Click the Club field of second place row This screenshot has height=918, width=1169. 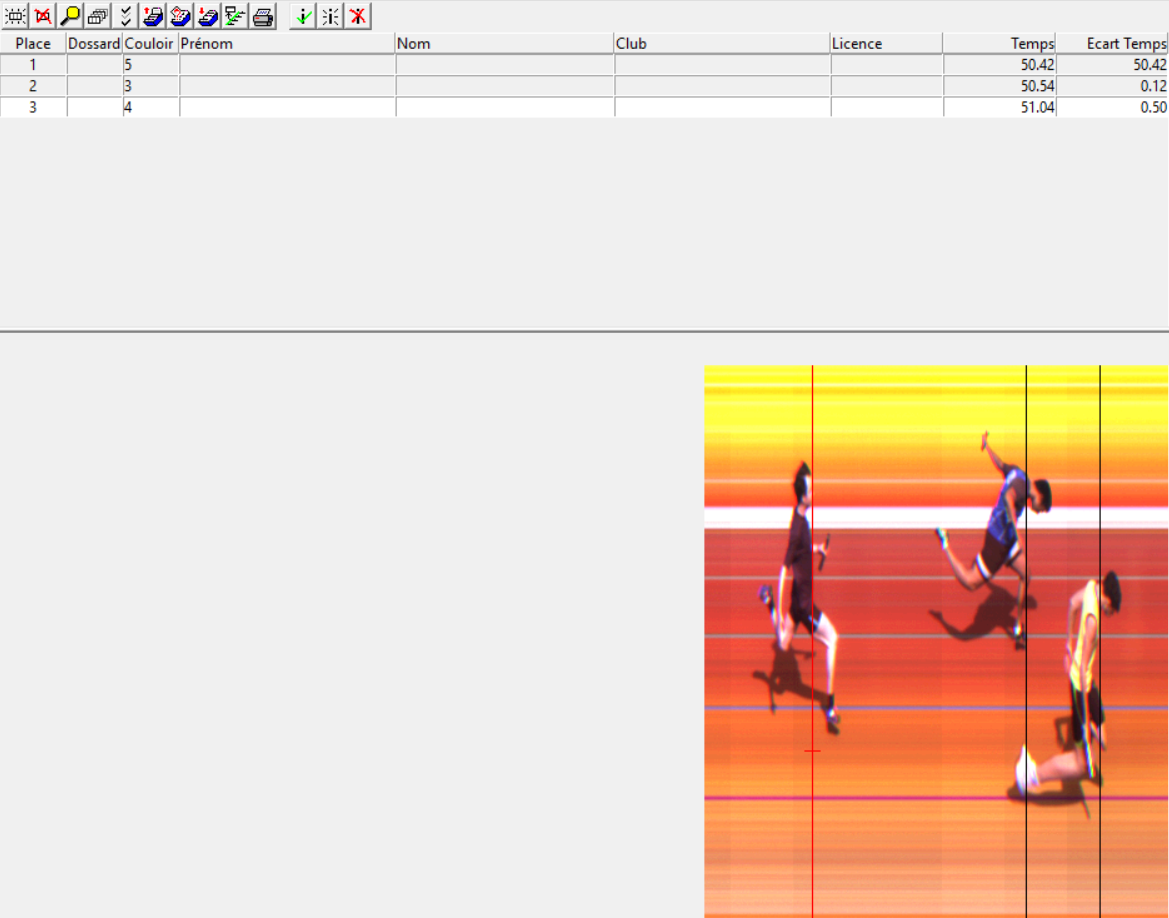click(x=722, y=86)
